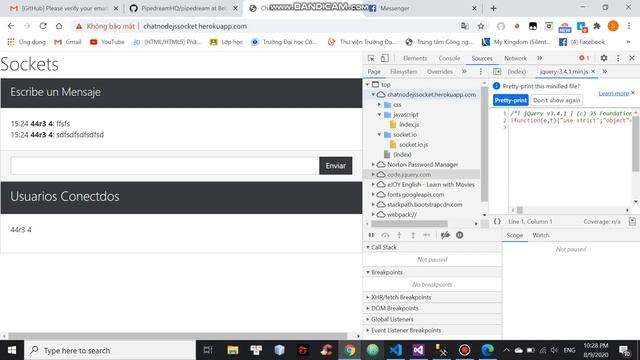Click the Step over debugger icon
The height and width of the screenshot is (360, 640).
(385, 235)
